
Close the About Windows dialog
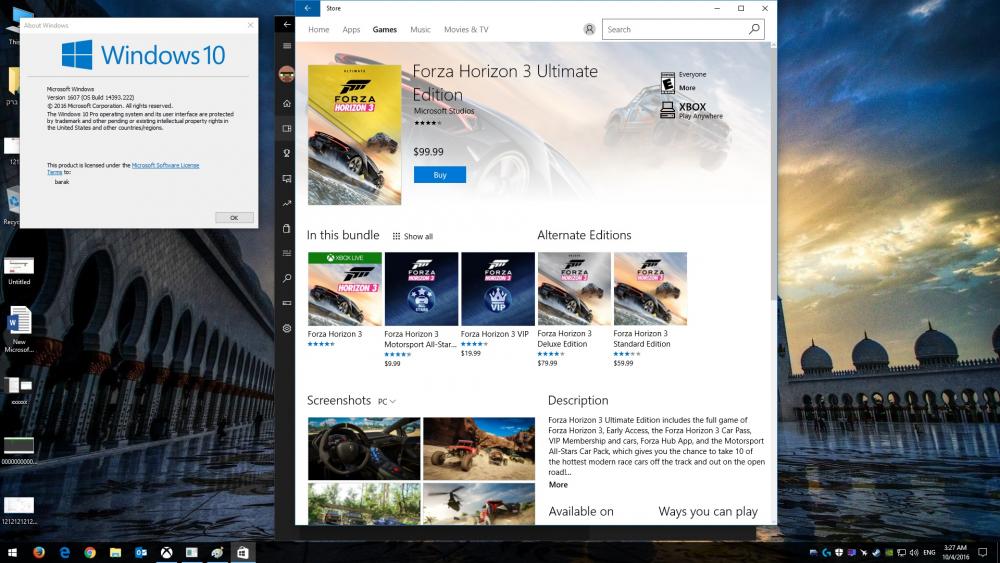(250, 25)
